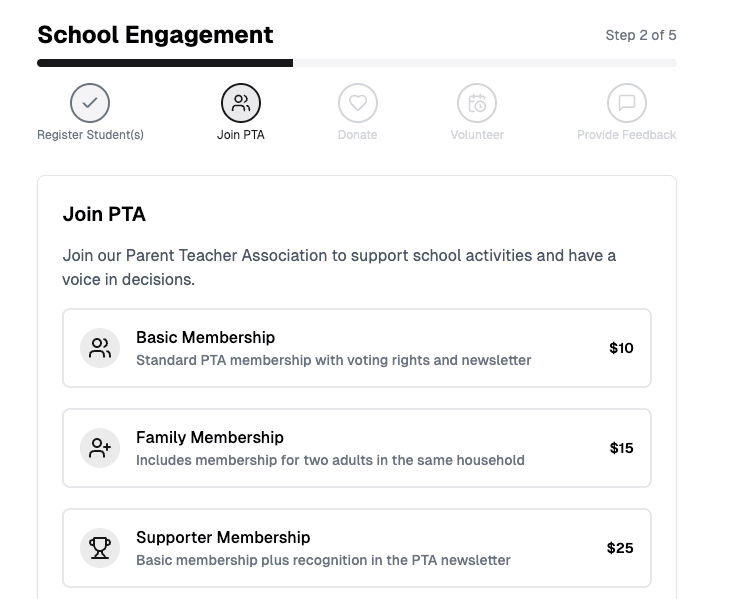Click the Provide Feedback speech bubble icon
This screenshot has height=599, width=734.
pos(627,103)
